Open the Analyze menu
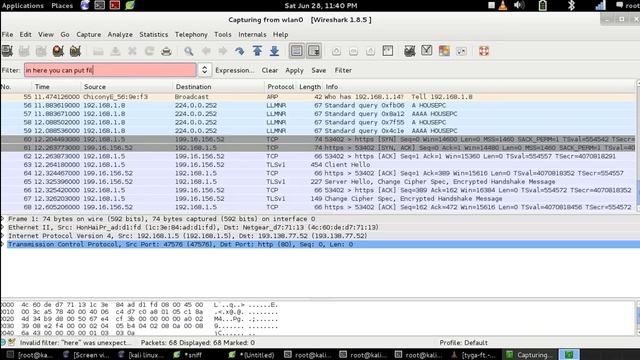The width and height of the screenshot is (640, 360). click(120, 35)
